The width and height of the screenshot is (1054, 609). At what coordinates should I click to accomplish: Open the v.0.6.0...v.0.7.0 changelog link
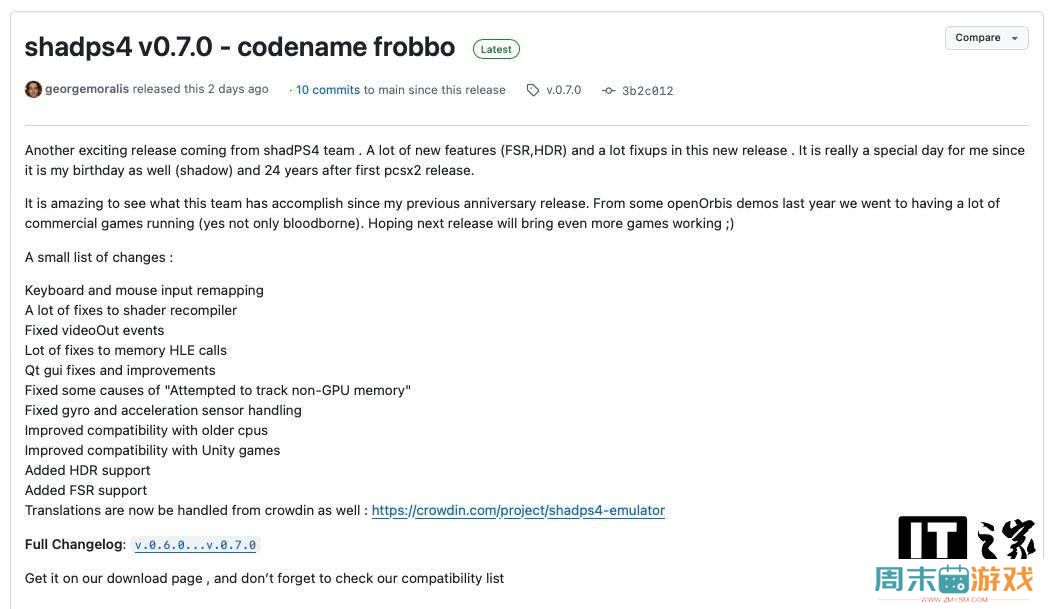(x=196, y=545)
